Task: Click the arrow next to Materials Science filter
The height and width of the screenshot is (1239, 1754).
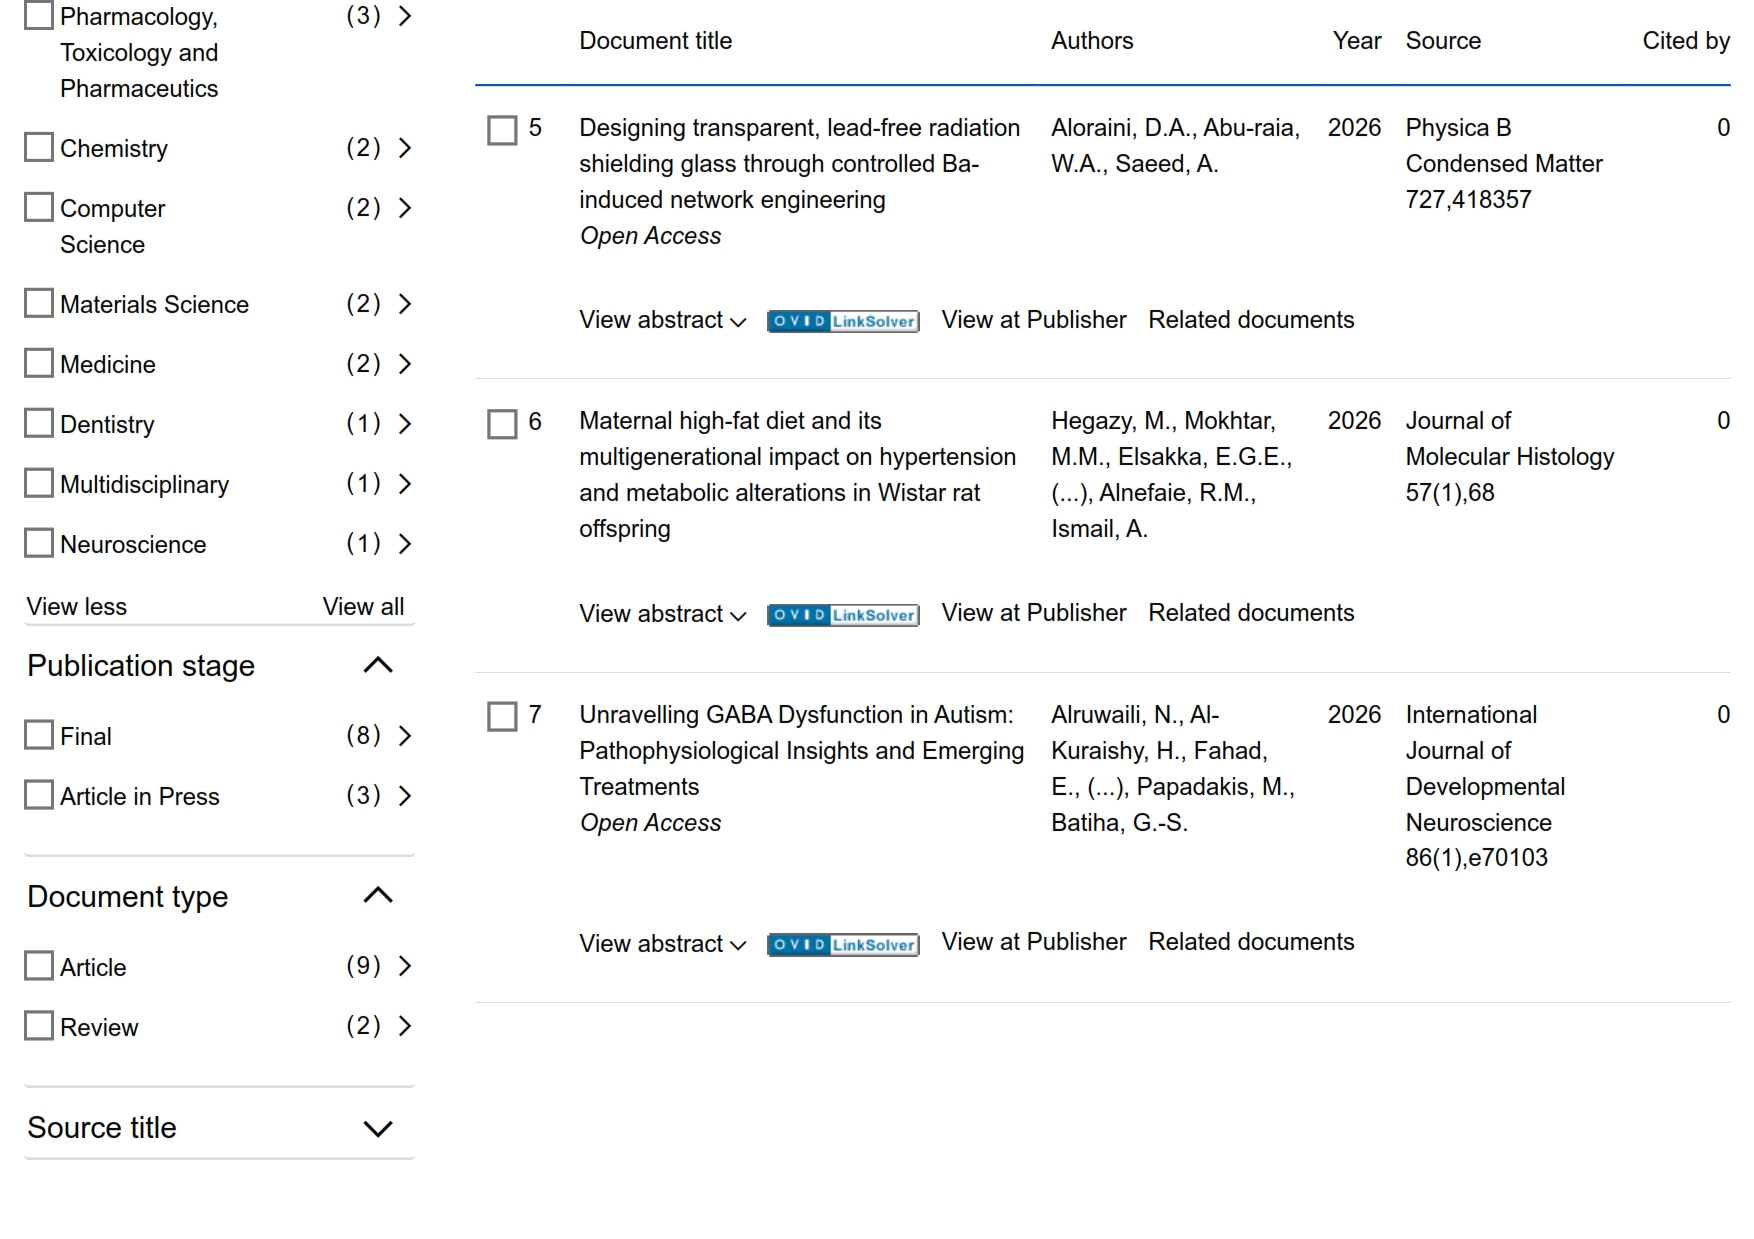Action: point(405,305)
